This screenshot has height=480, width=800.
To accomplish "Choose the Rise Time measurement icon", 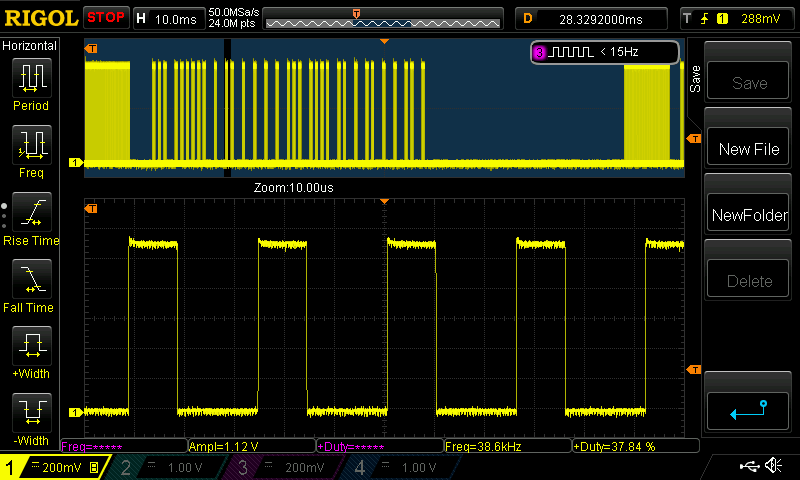I will coord(31,214).
